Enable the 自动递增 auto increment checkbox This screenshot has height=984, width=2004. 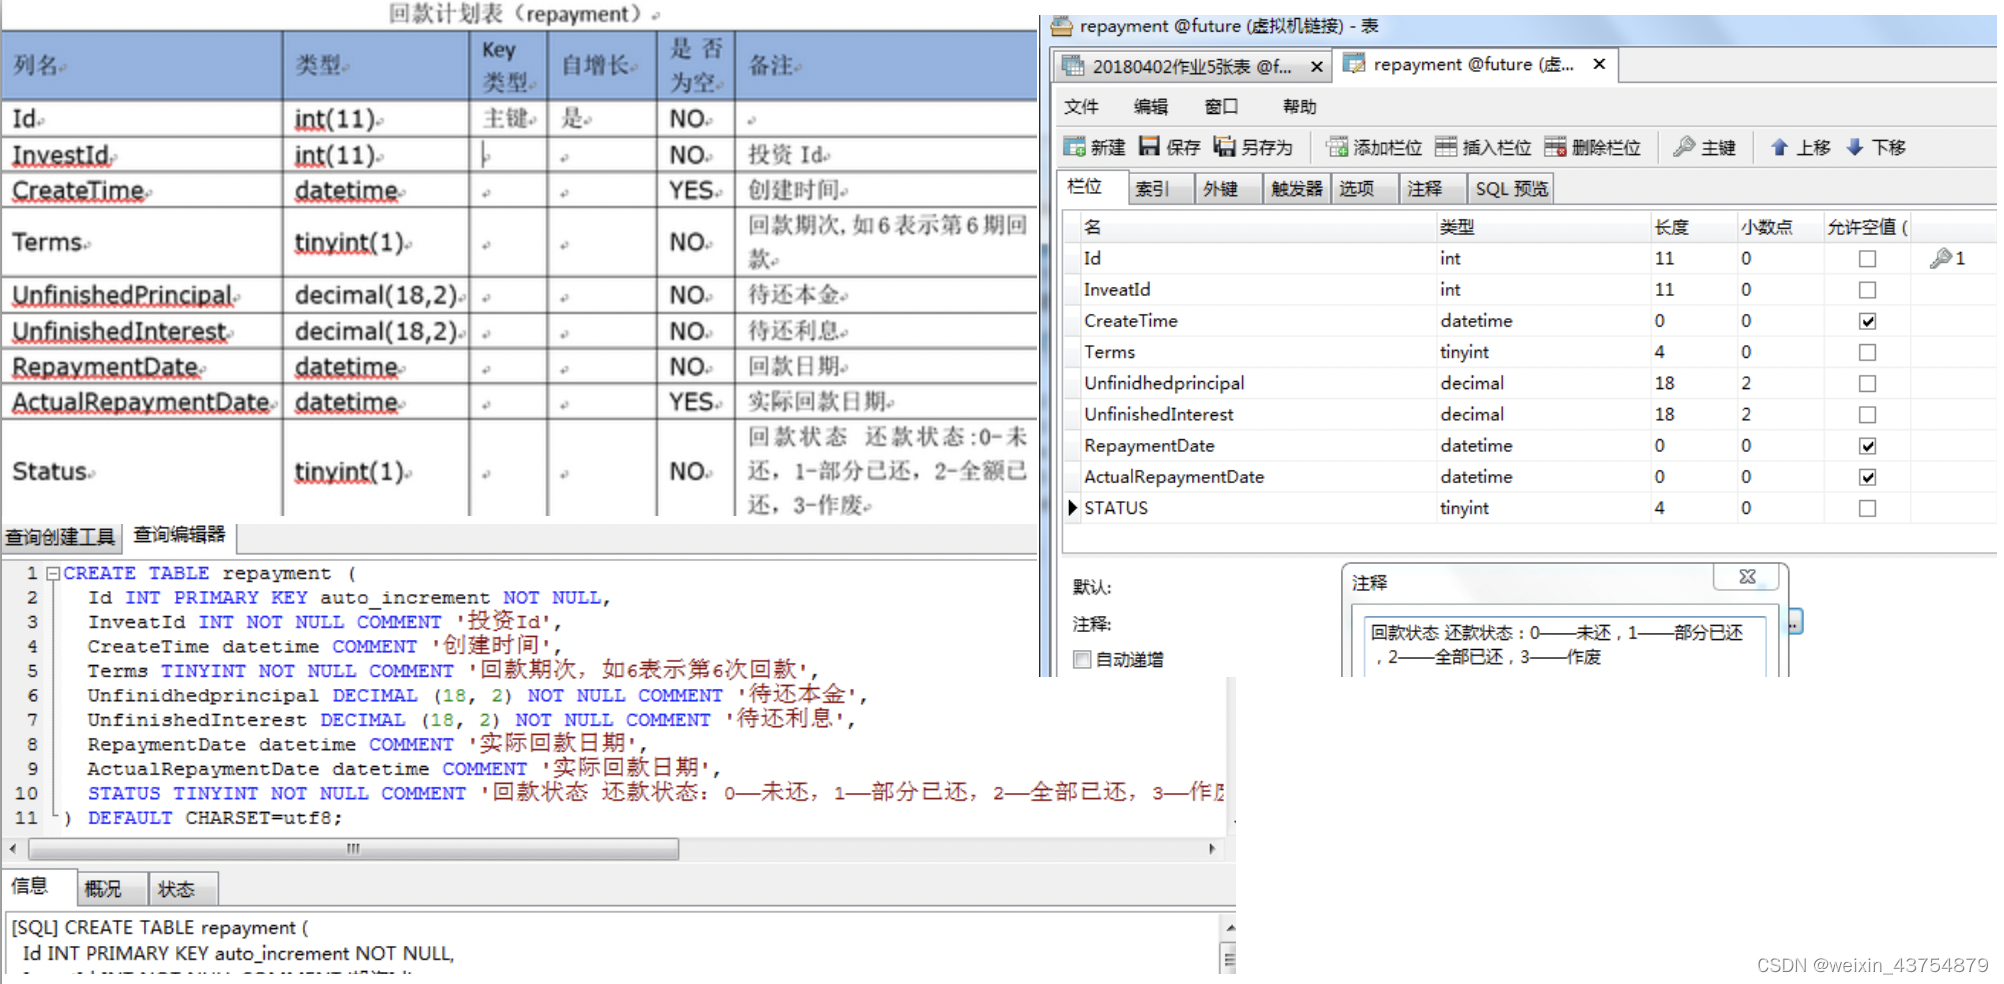point(1082,659)
